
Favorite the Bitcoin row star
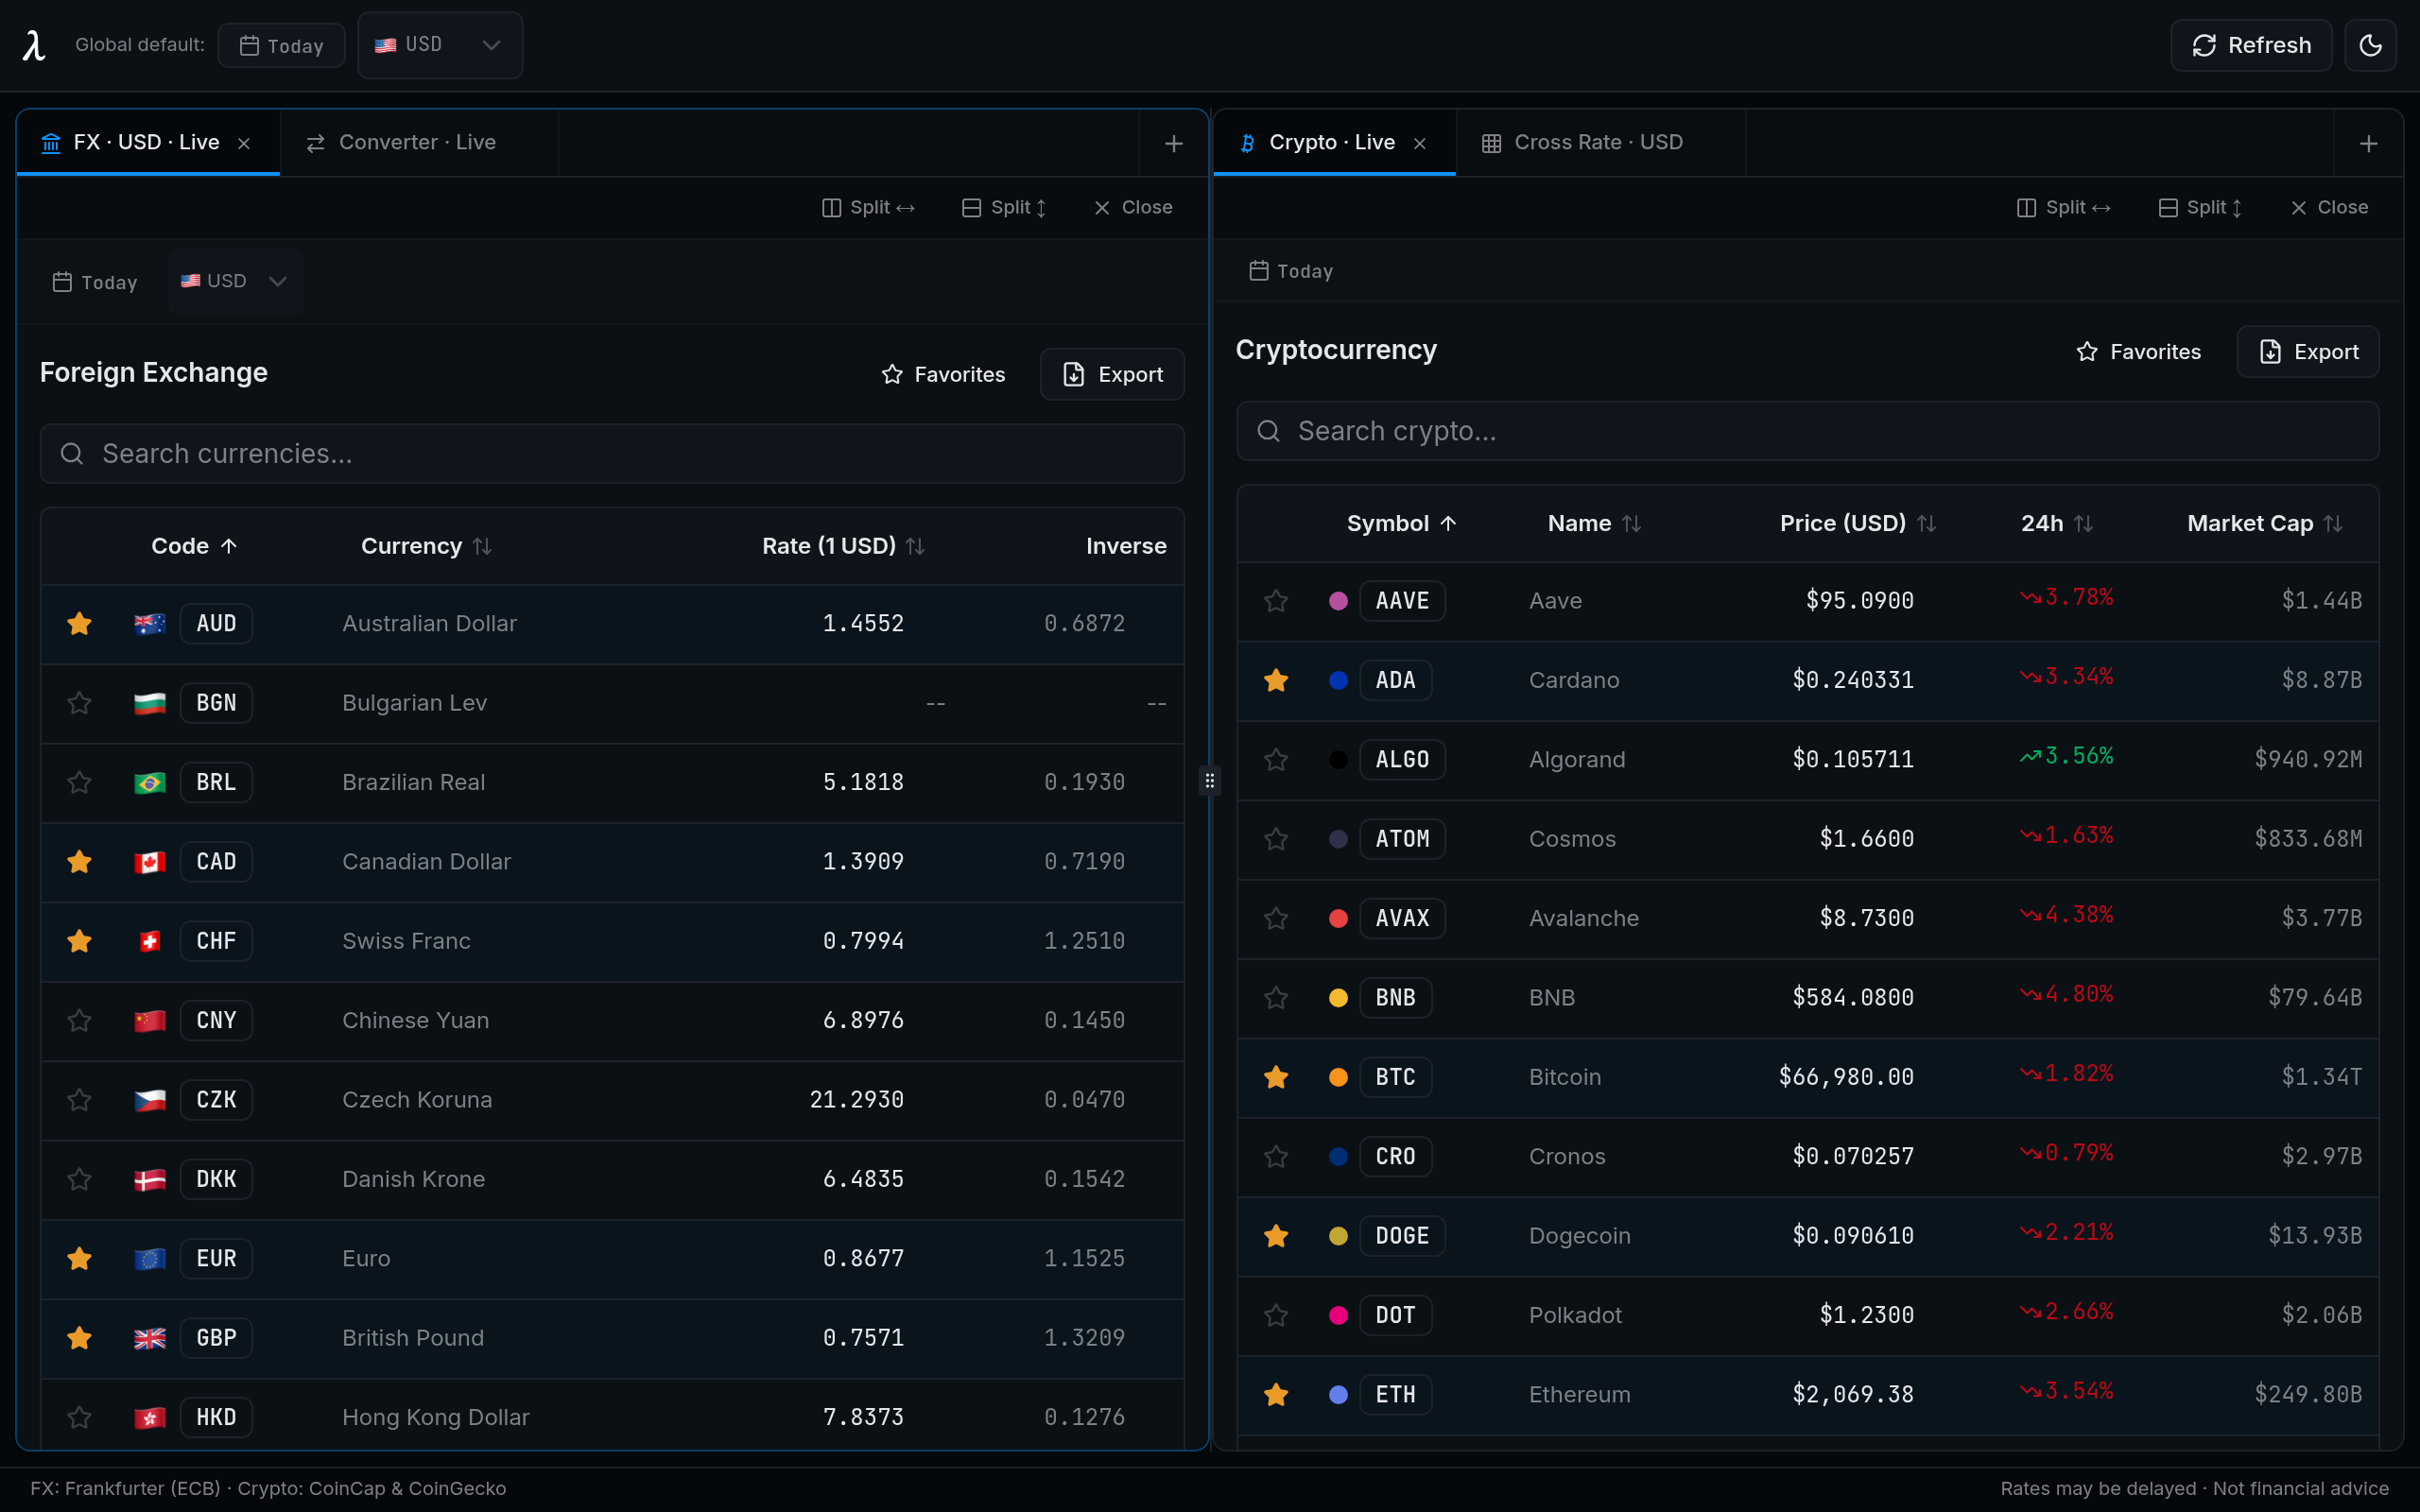[x=1275, y=1077]
